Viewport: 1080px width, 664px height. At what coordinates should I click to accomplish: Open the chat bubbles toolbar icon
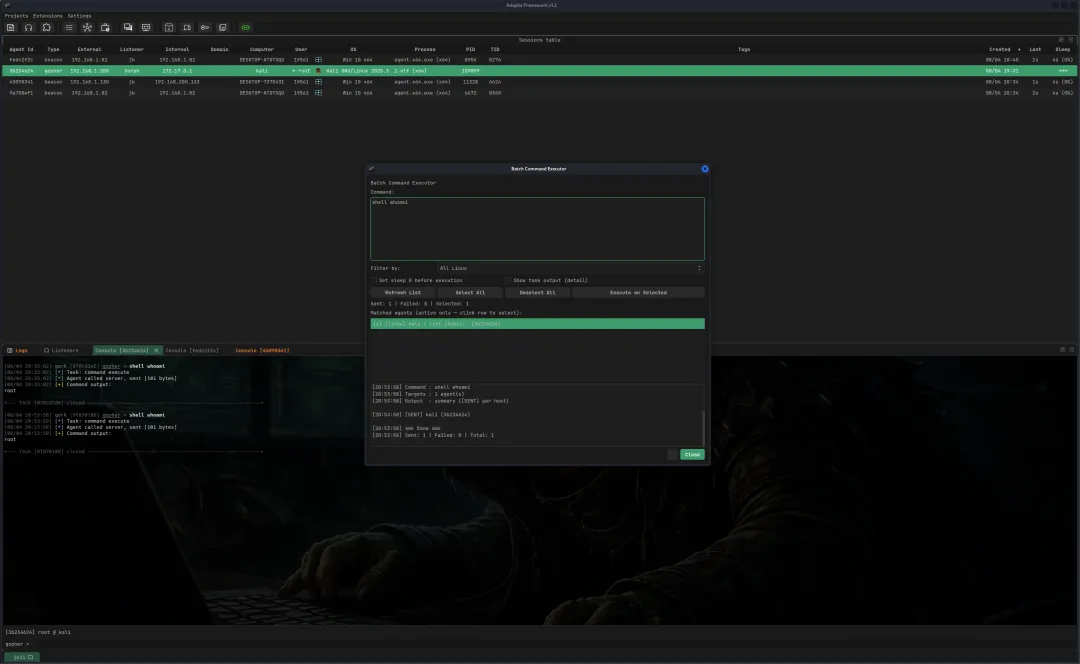click(x=127, y=28)
